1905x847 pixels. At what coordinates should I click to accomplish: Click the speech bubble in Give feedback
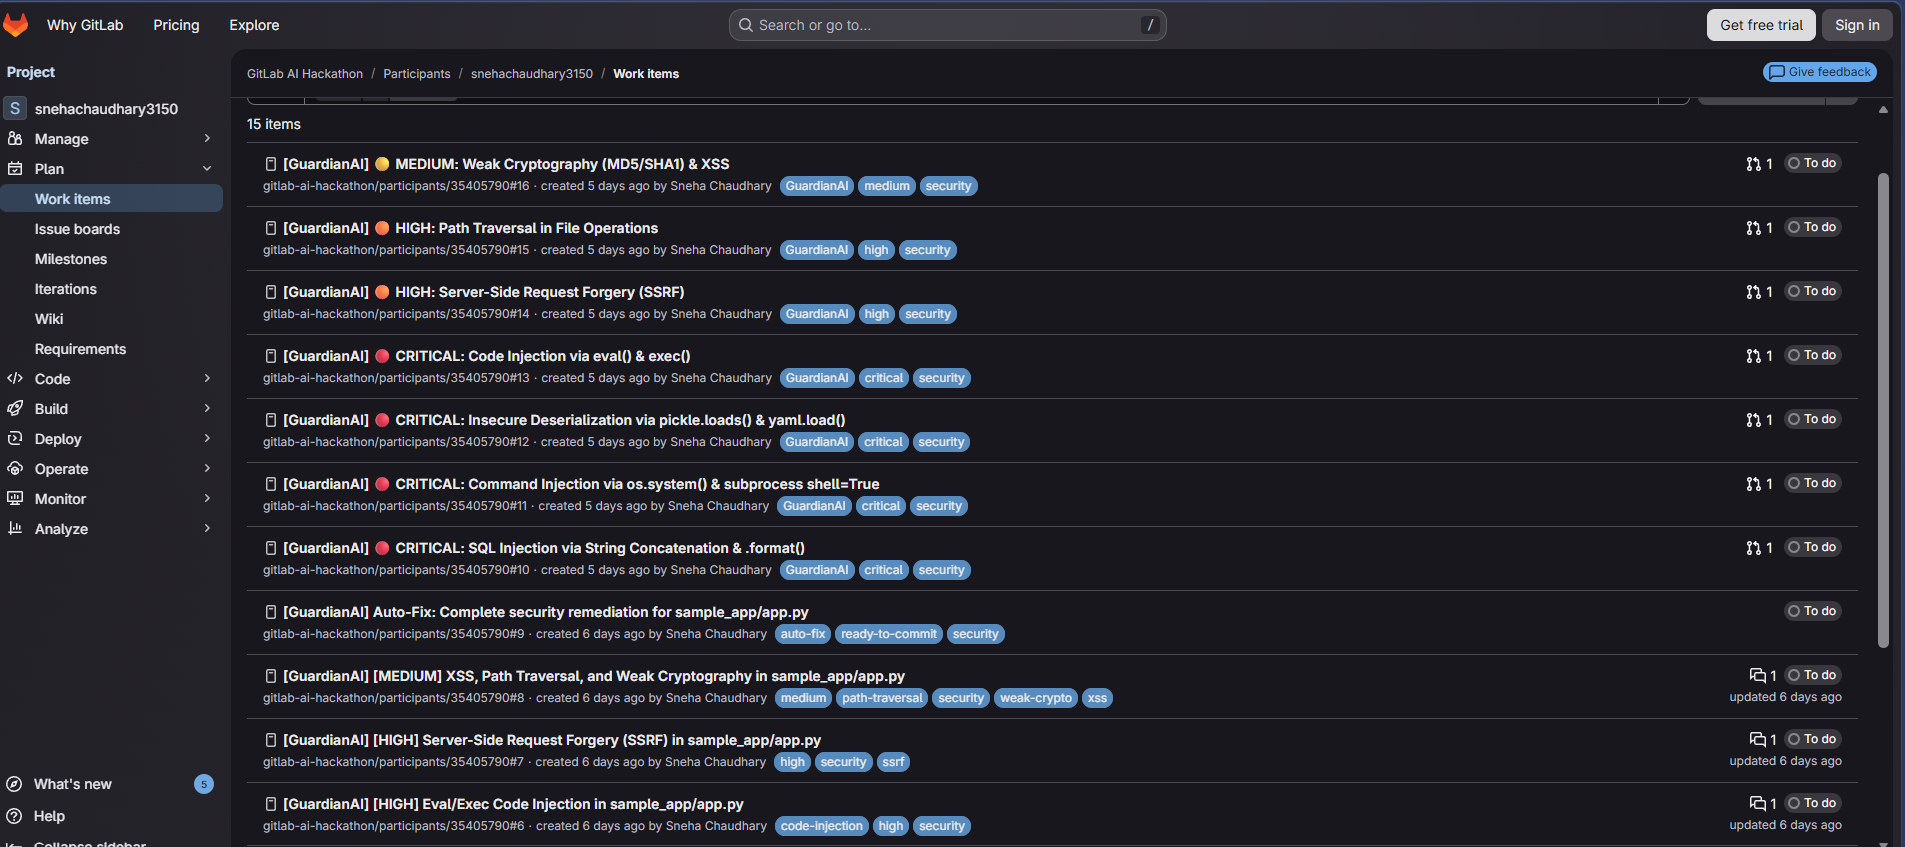tap(1777, 72)
